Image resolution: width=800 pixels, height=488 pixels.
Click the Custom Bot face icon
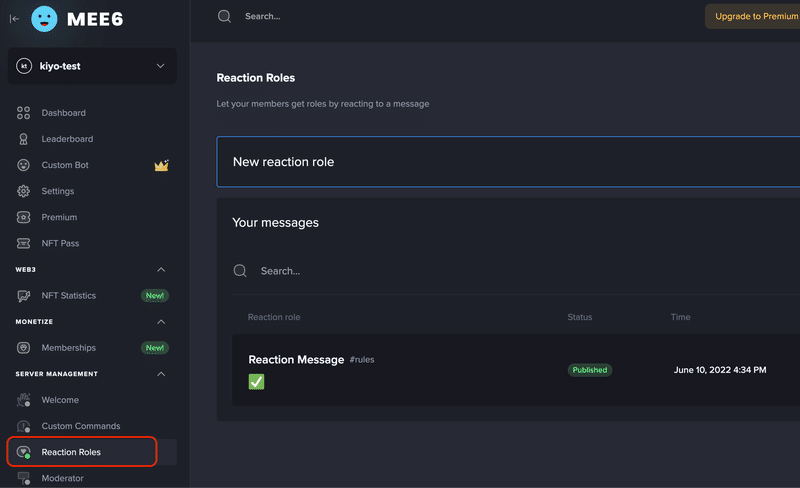click(x=23, y=165)
